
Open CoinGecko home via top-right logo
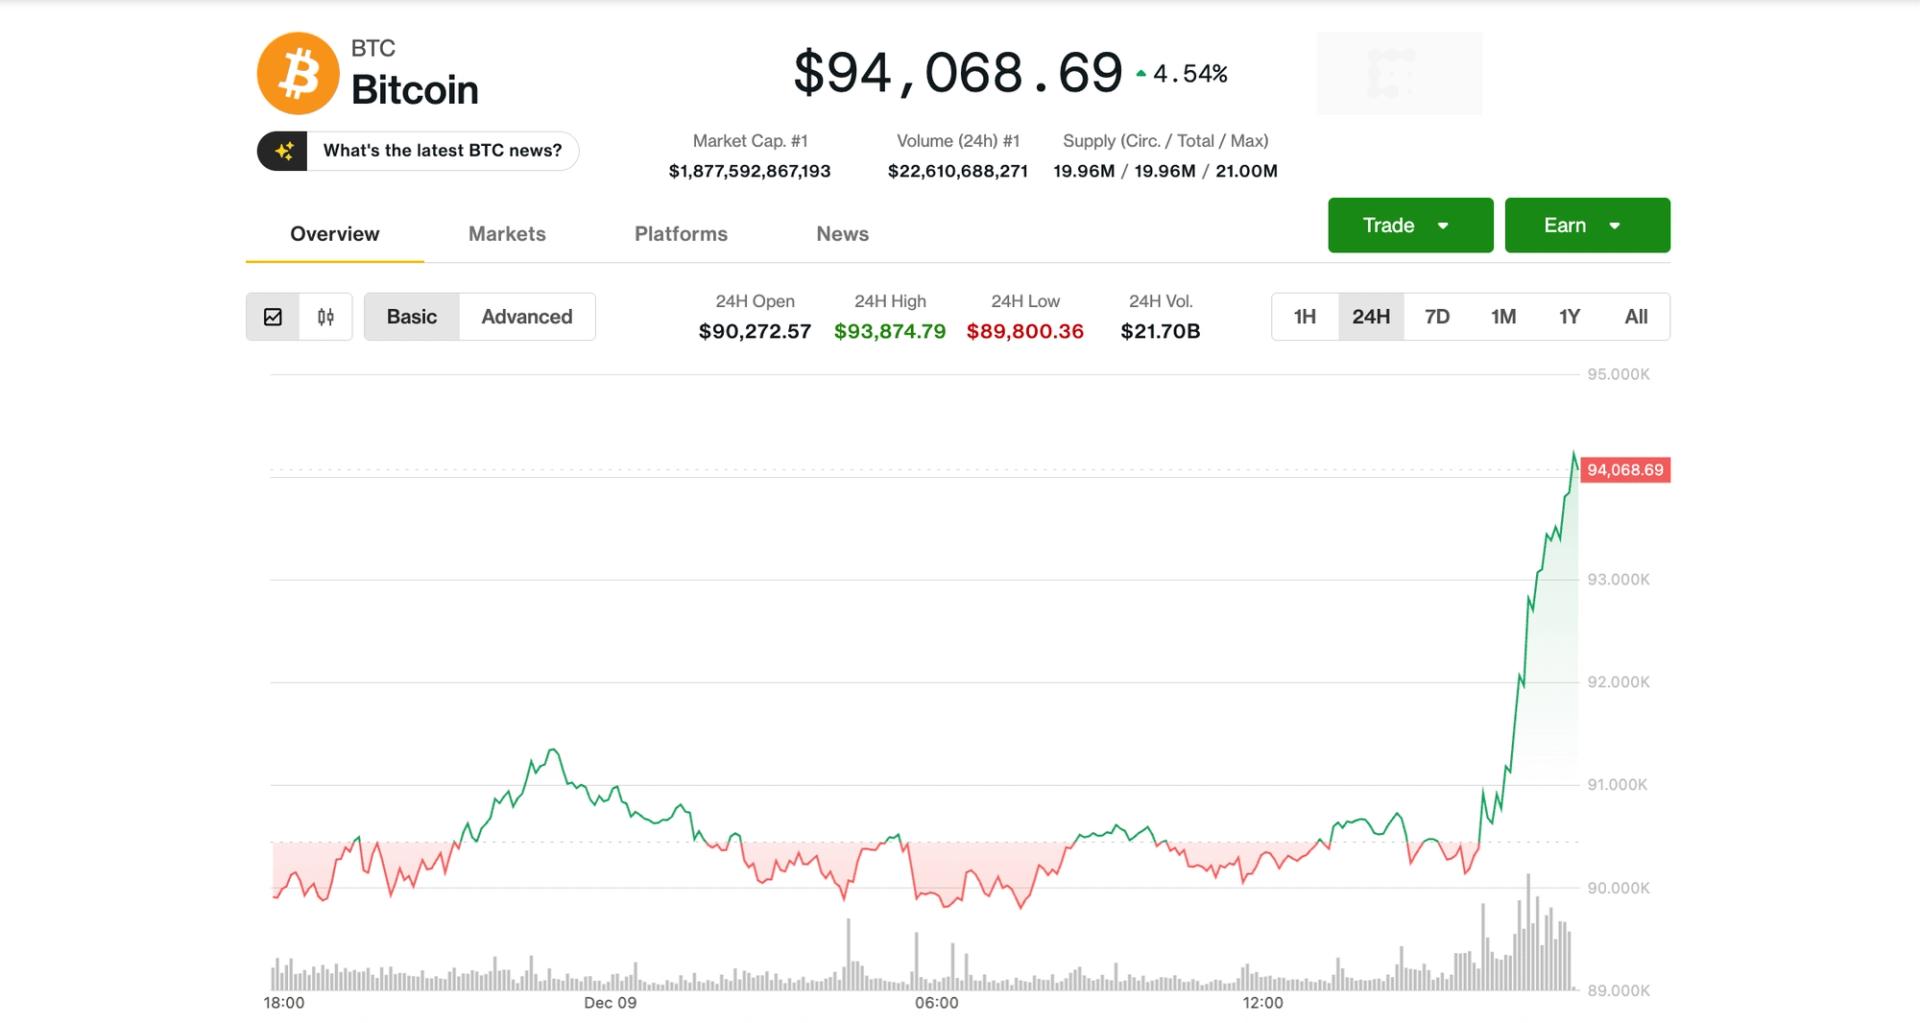[1399, 73]
